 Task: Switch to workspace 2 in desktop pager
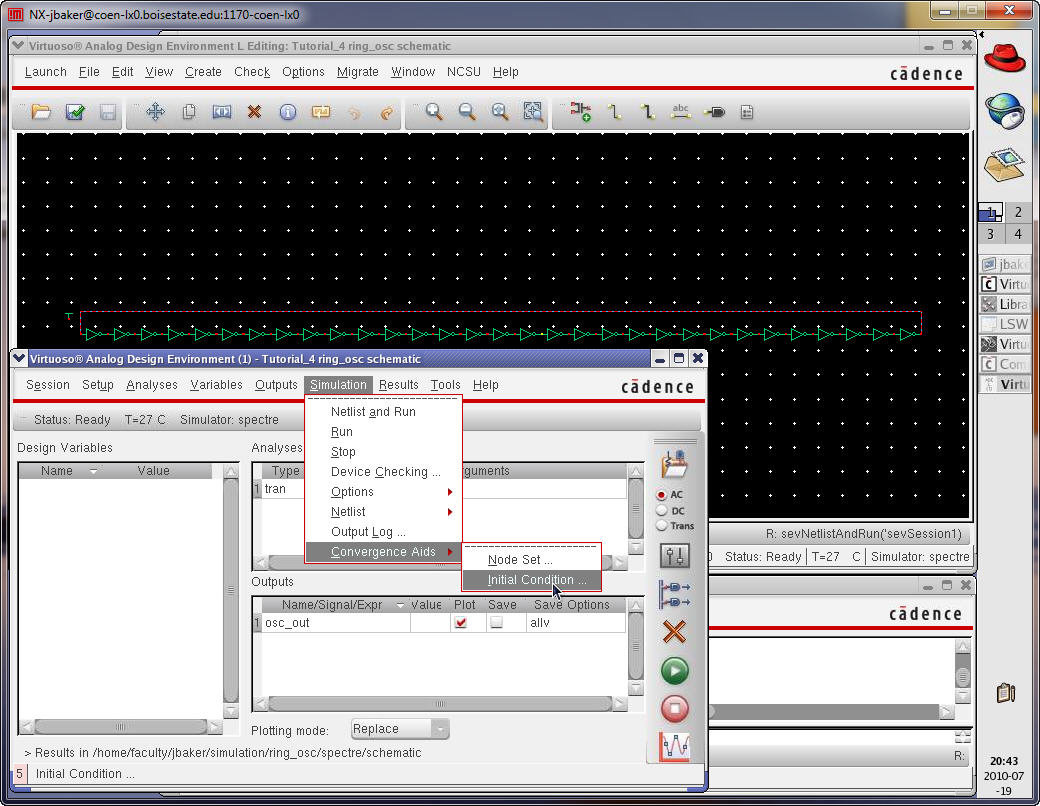click(1017, 212)
